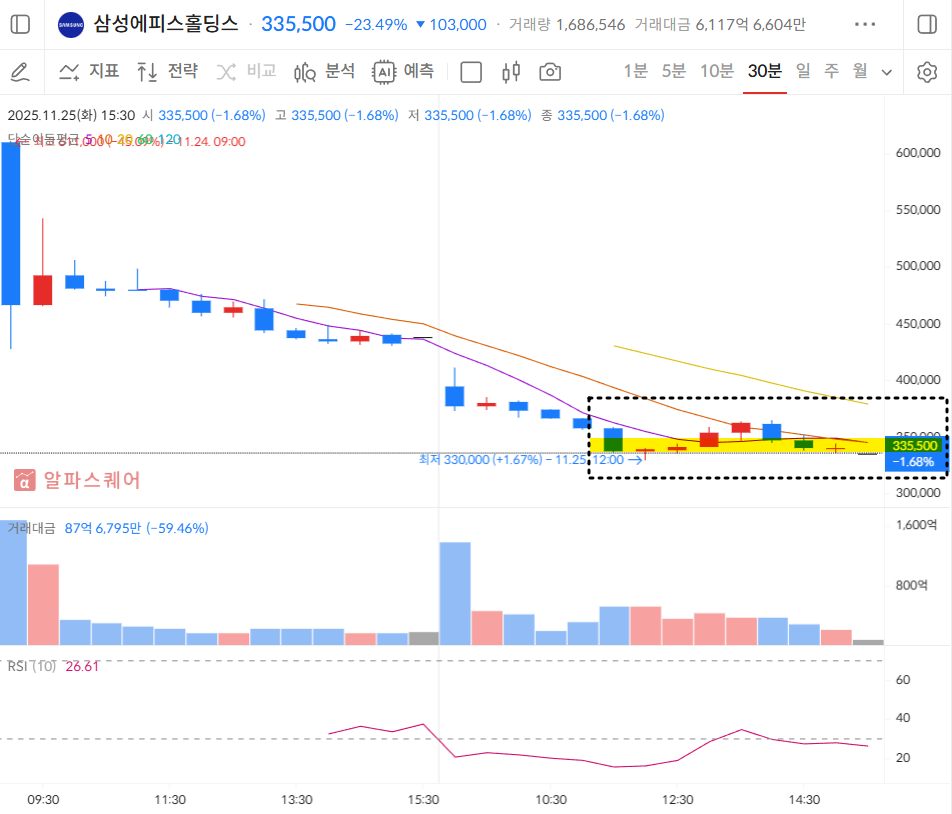Click the 알파스퀘어 logo link

(x=77, y=480)
